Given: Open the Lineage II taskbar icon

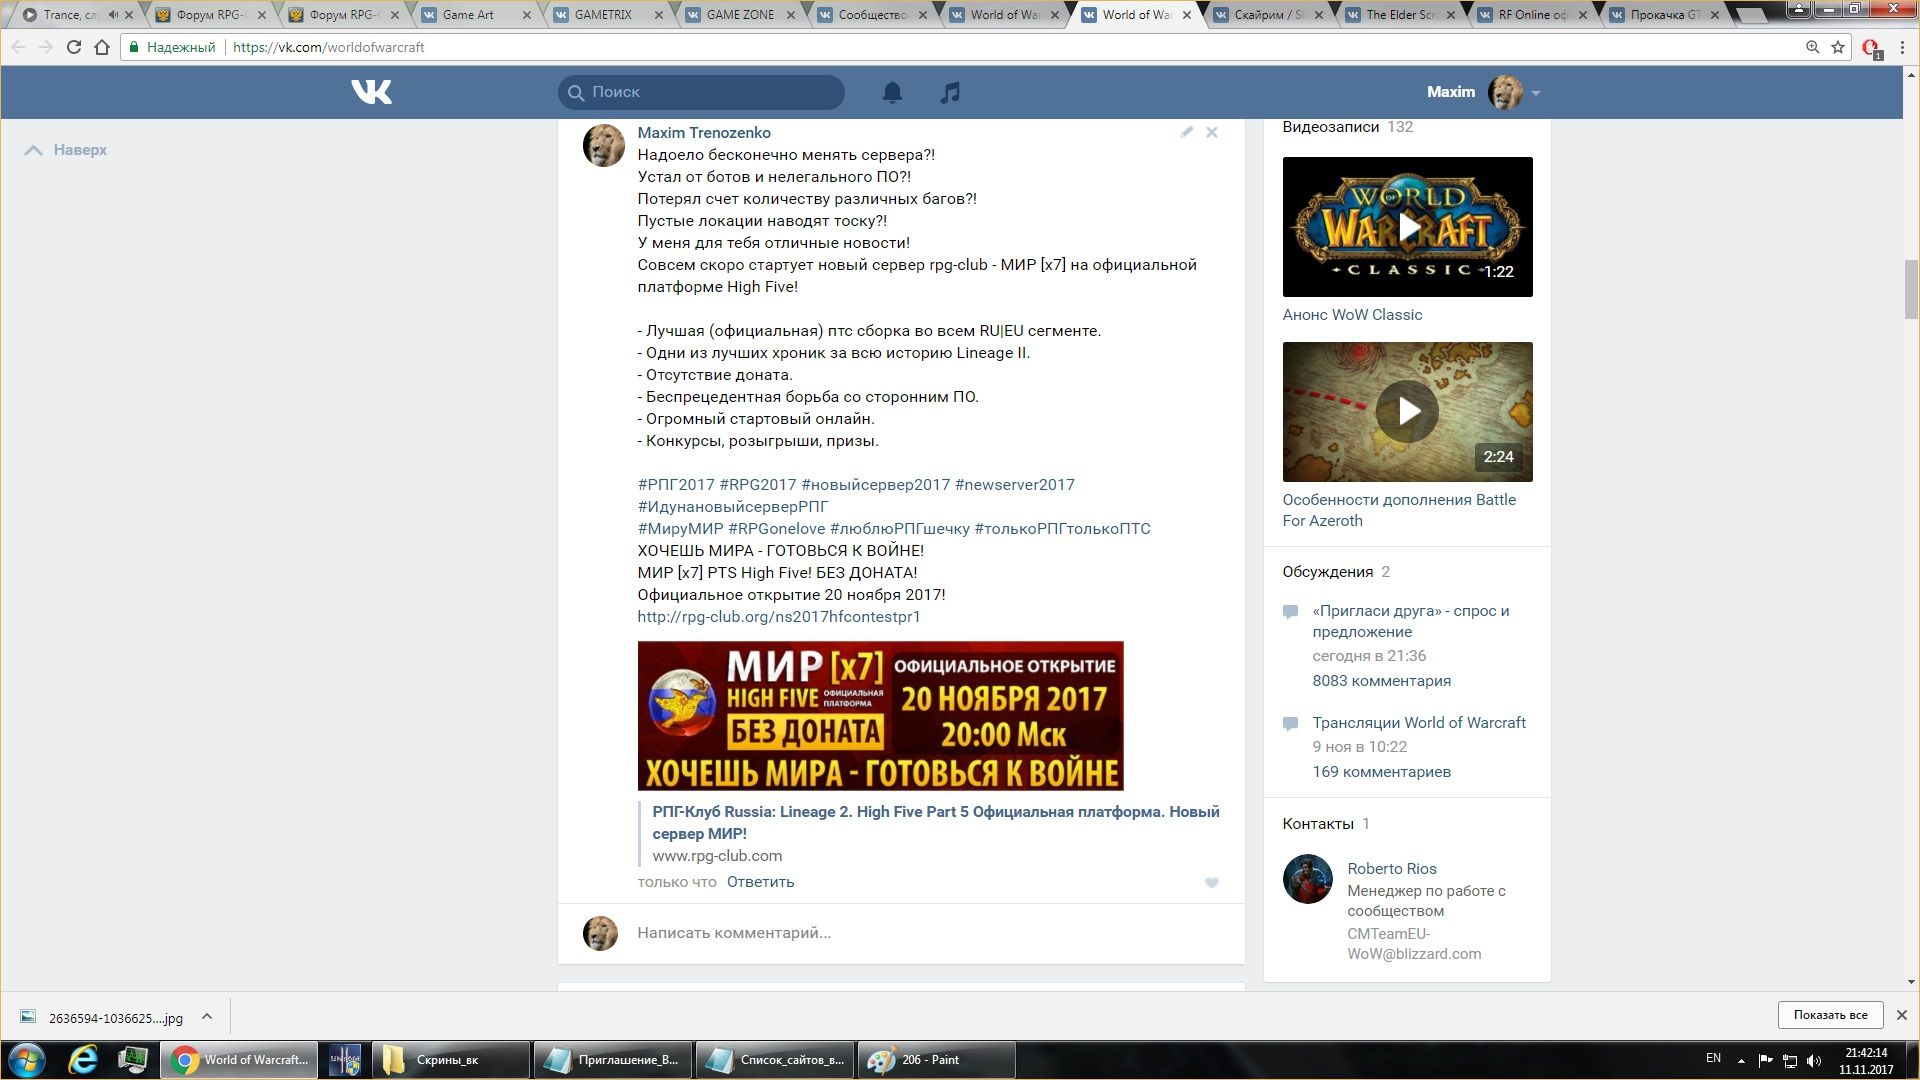Looking at the screenshot, I should coord(345,1060).
